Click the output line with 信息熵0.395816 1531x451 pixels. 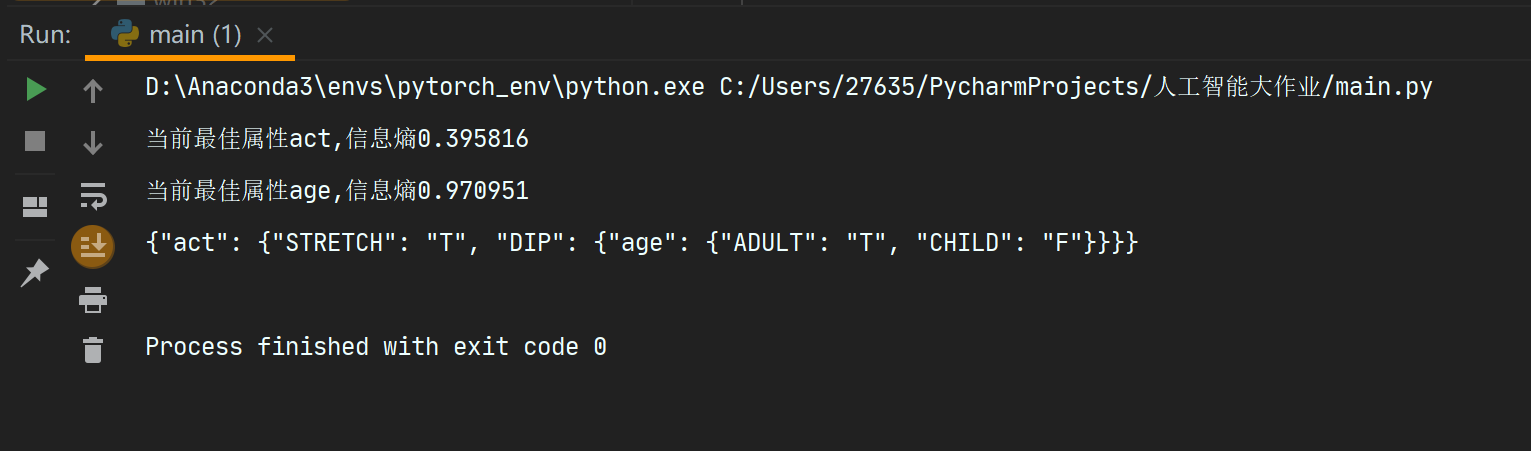click(337, 139)
